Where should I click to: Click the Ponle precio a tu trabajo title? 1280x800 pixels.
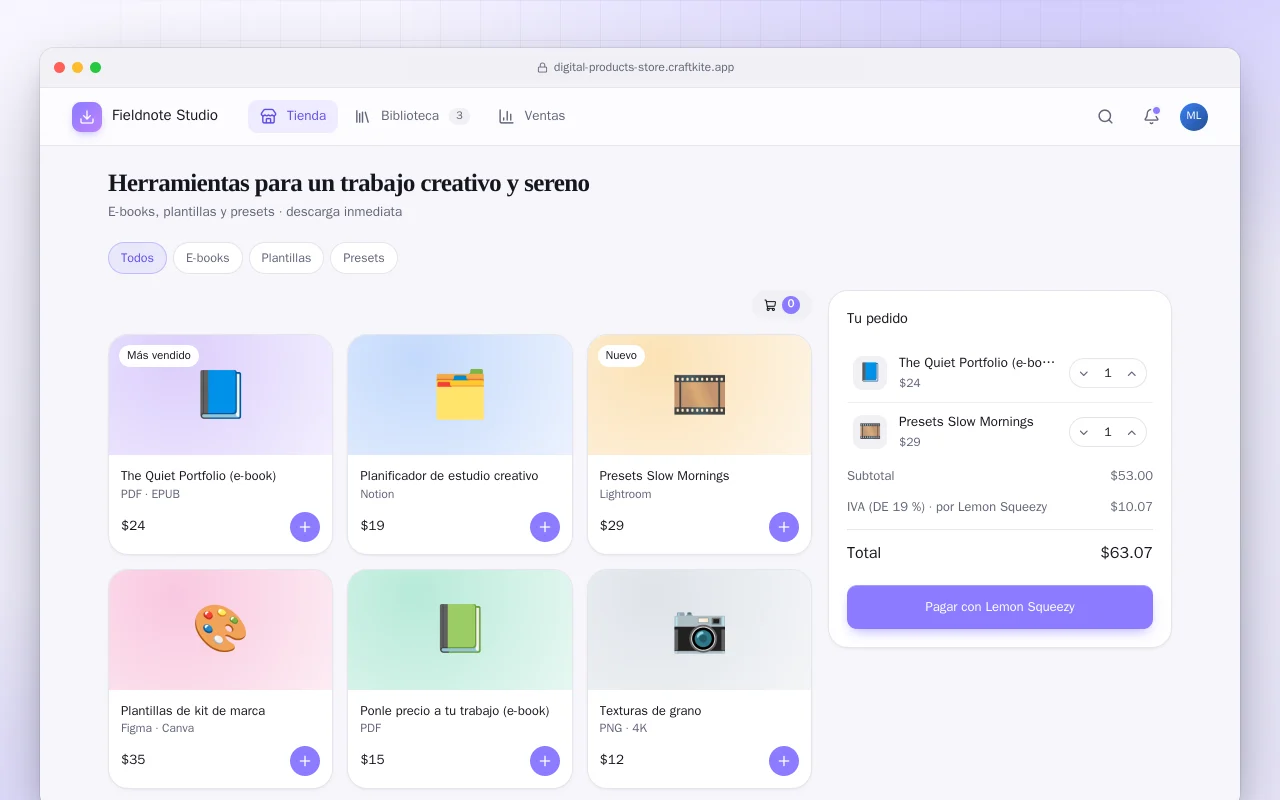point(455,711)
